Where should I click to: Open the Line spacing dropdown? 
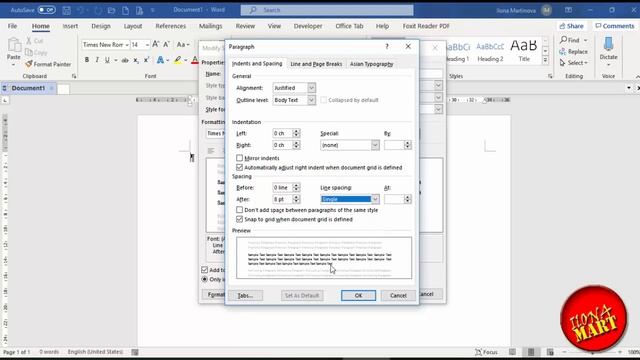click(375, 199)
